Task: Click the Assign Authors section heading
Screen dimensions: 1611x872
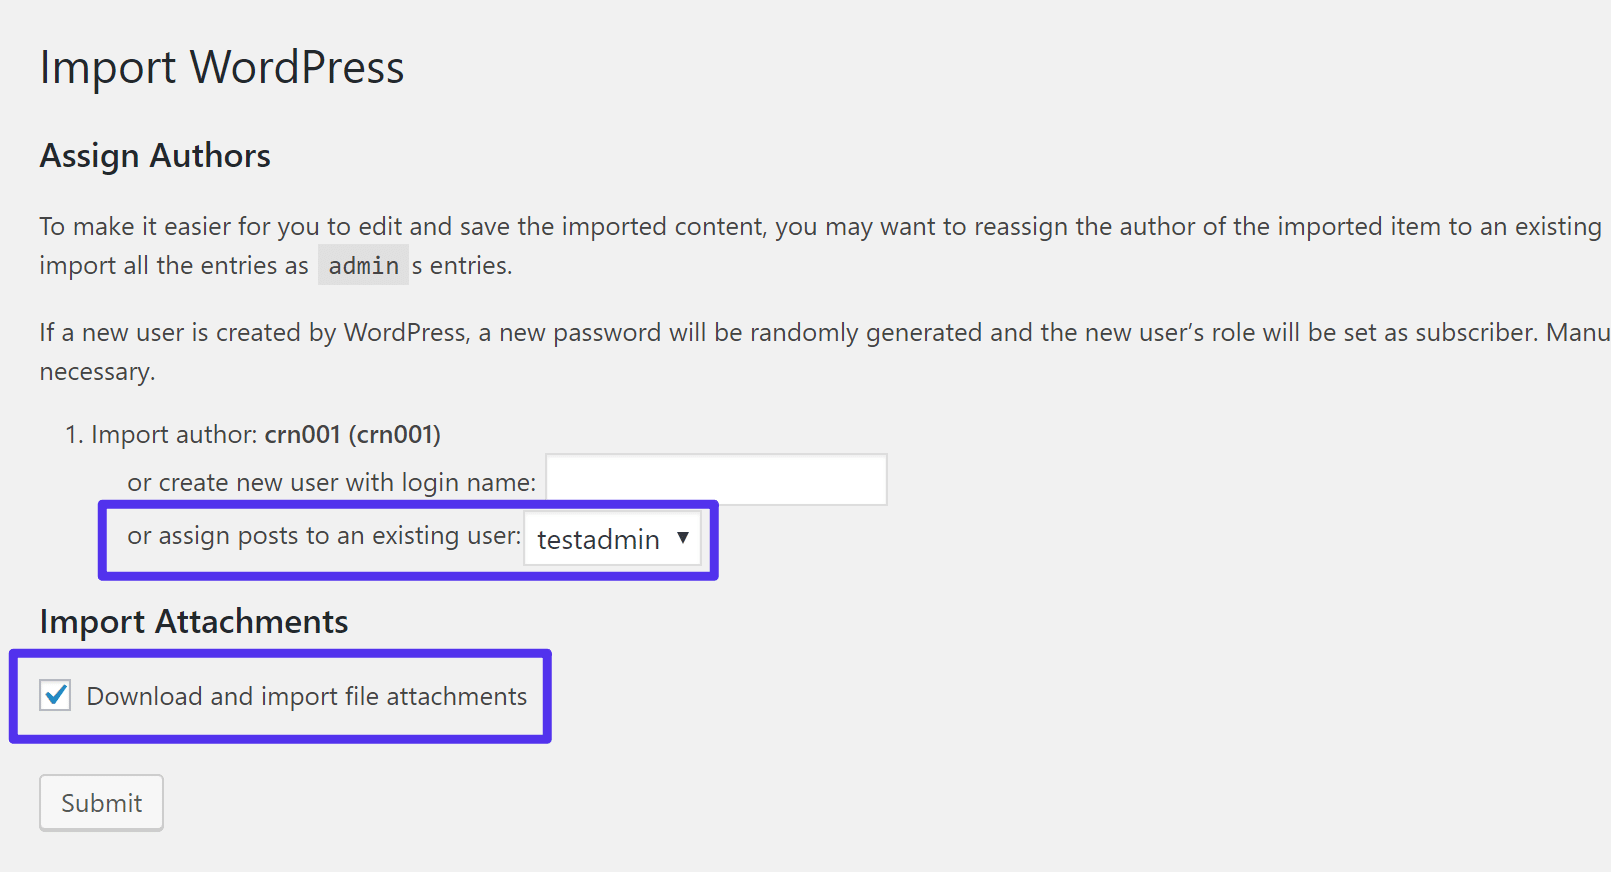Action: 154,156
